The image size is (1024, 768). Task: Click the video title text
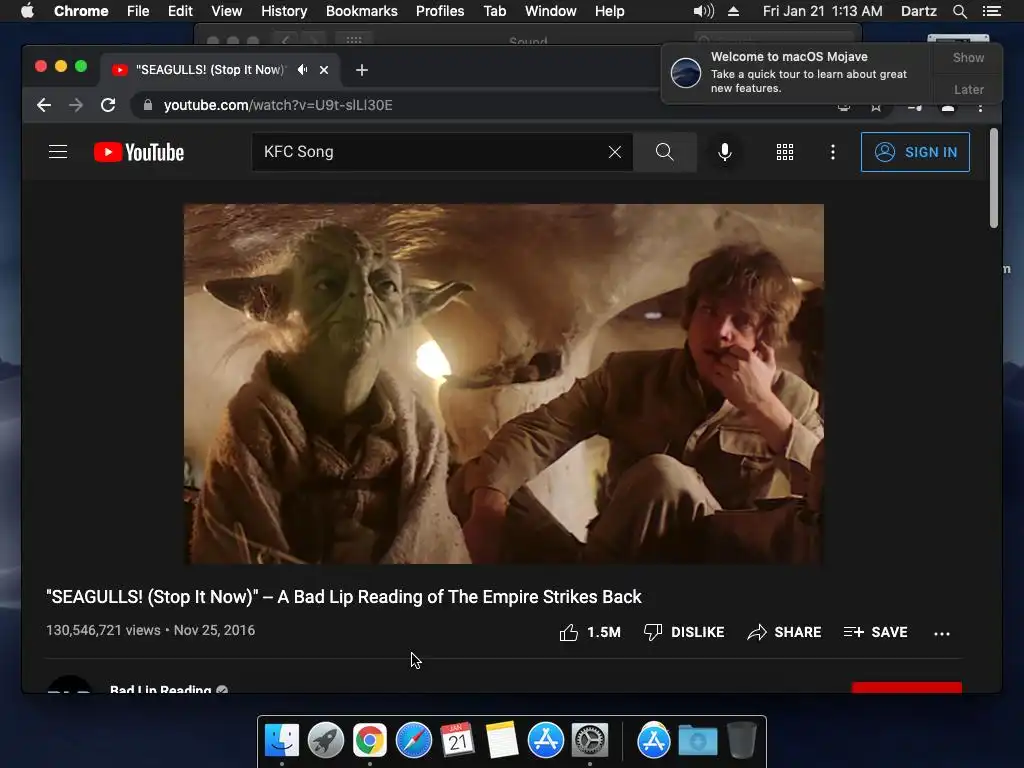click(344, 597)
